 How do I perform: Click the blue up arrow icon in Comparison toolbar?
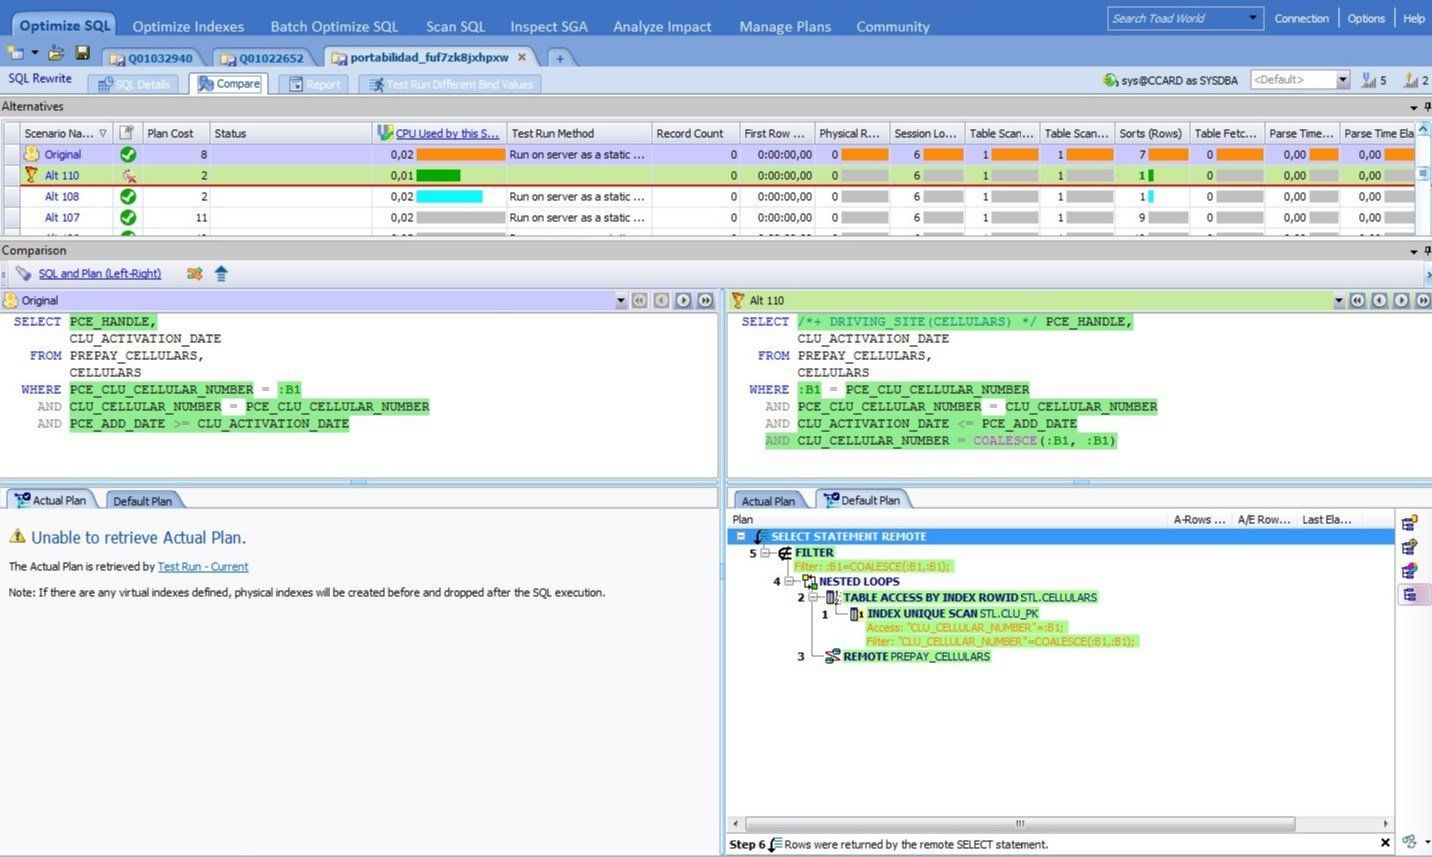point(221,273)
